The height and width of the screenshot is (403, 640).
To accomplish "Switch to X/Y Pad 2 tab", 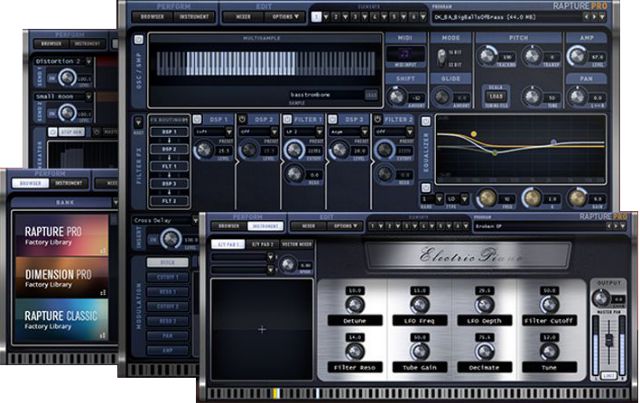I will [x=262, y=244].
